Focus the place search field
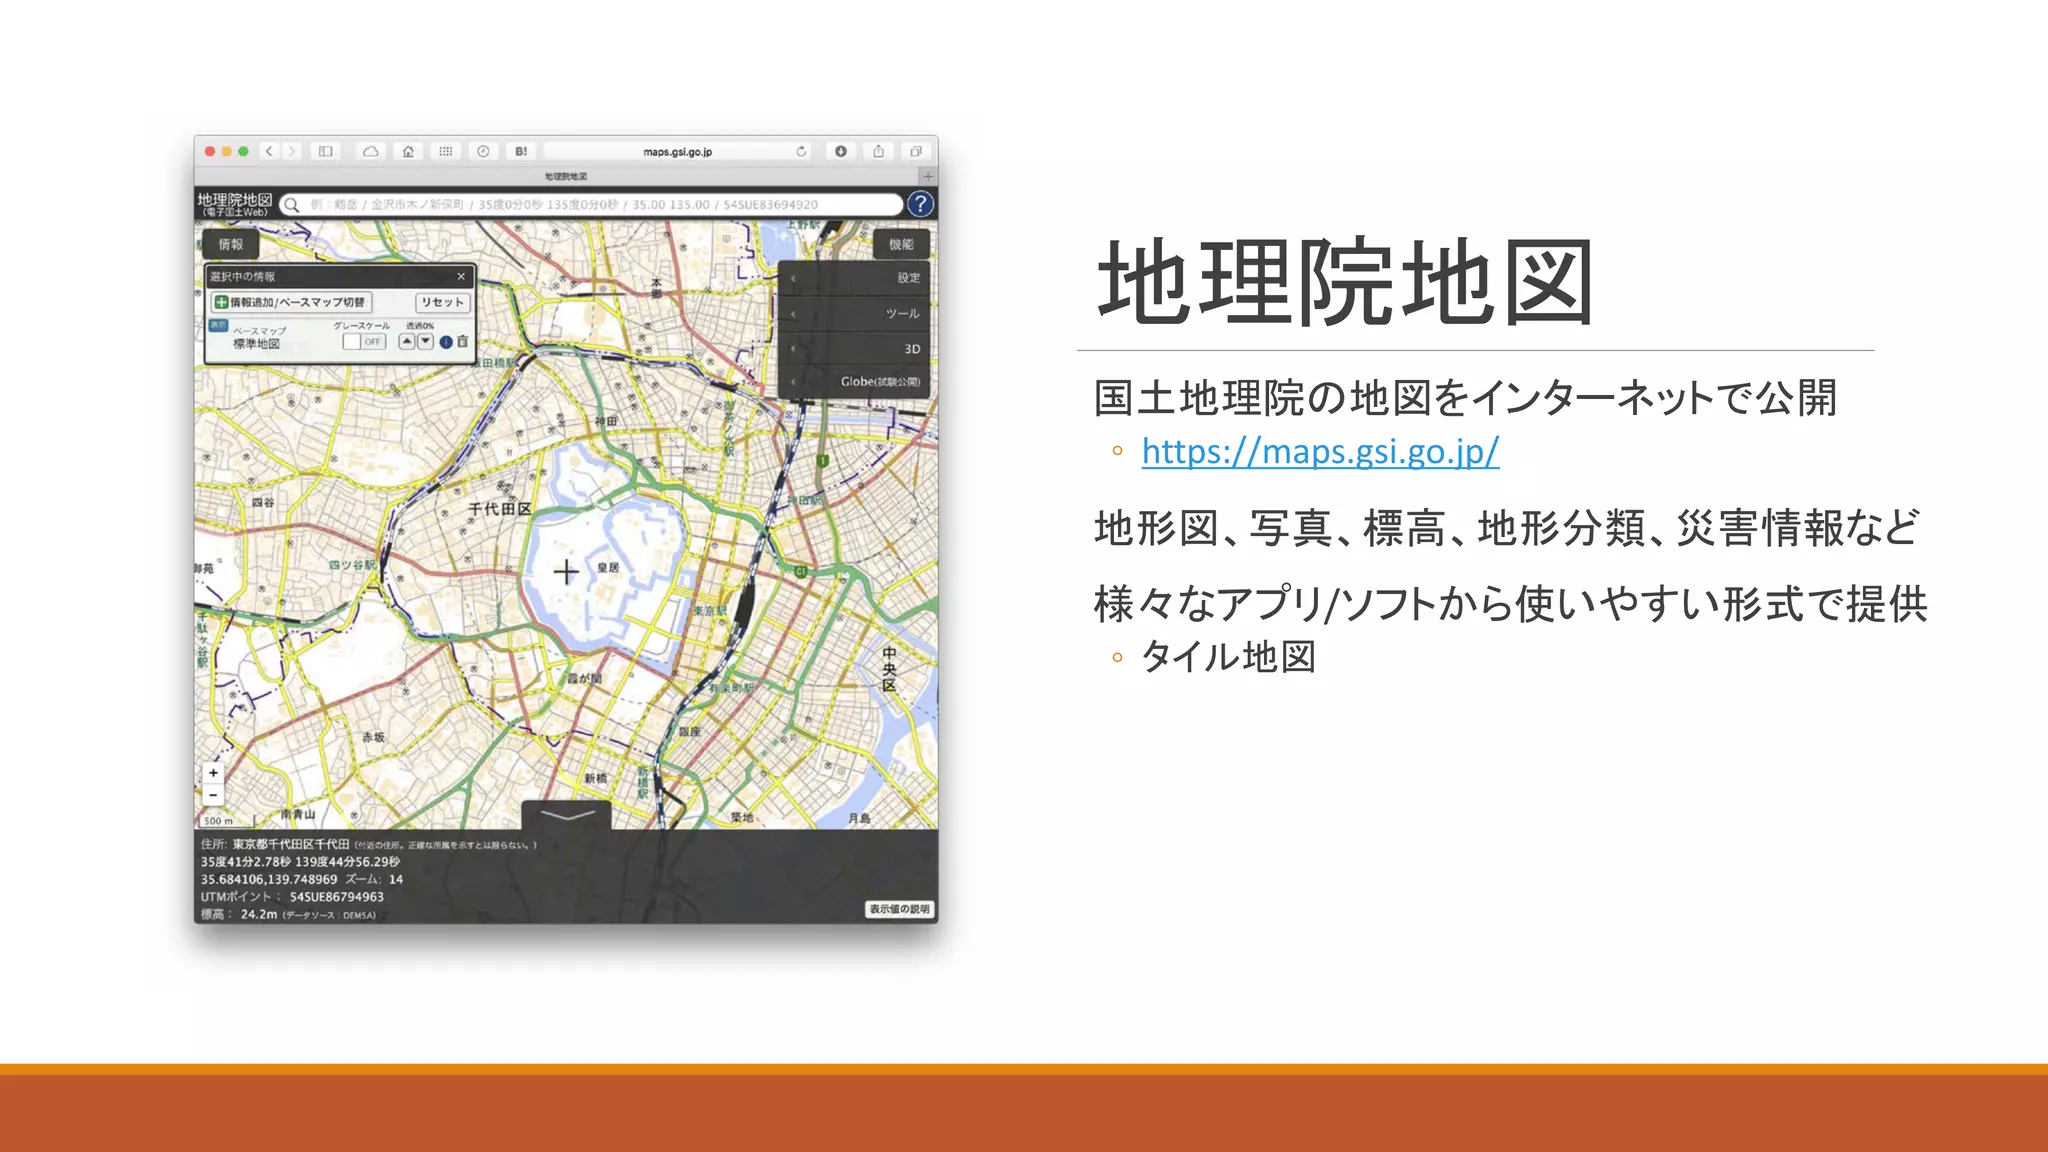Viewport: 2048px width, 1152px height. 590,205
